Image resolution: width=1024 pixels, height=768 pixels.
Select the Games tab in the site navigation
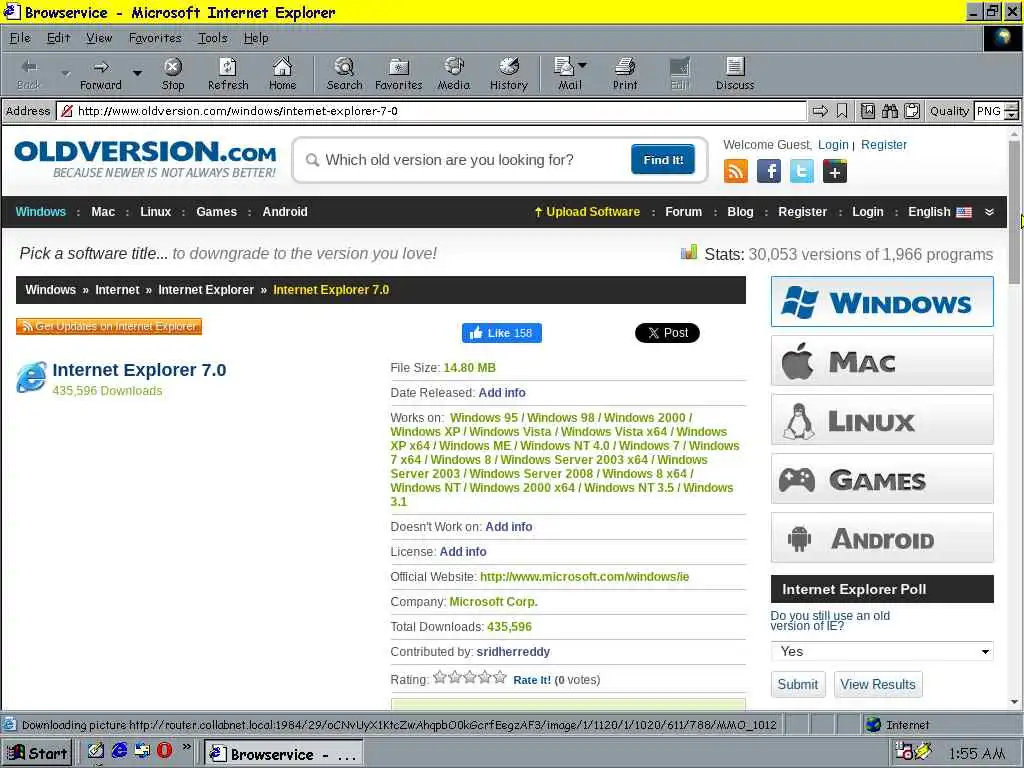pyautogui.click(x=216, y=212)
